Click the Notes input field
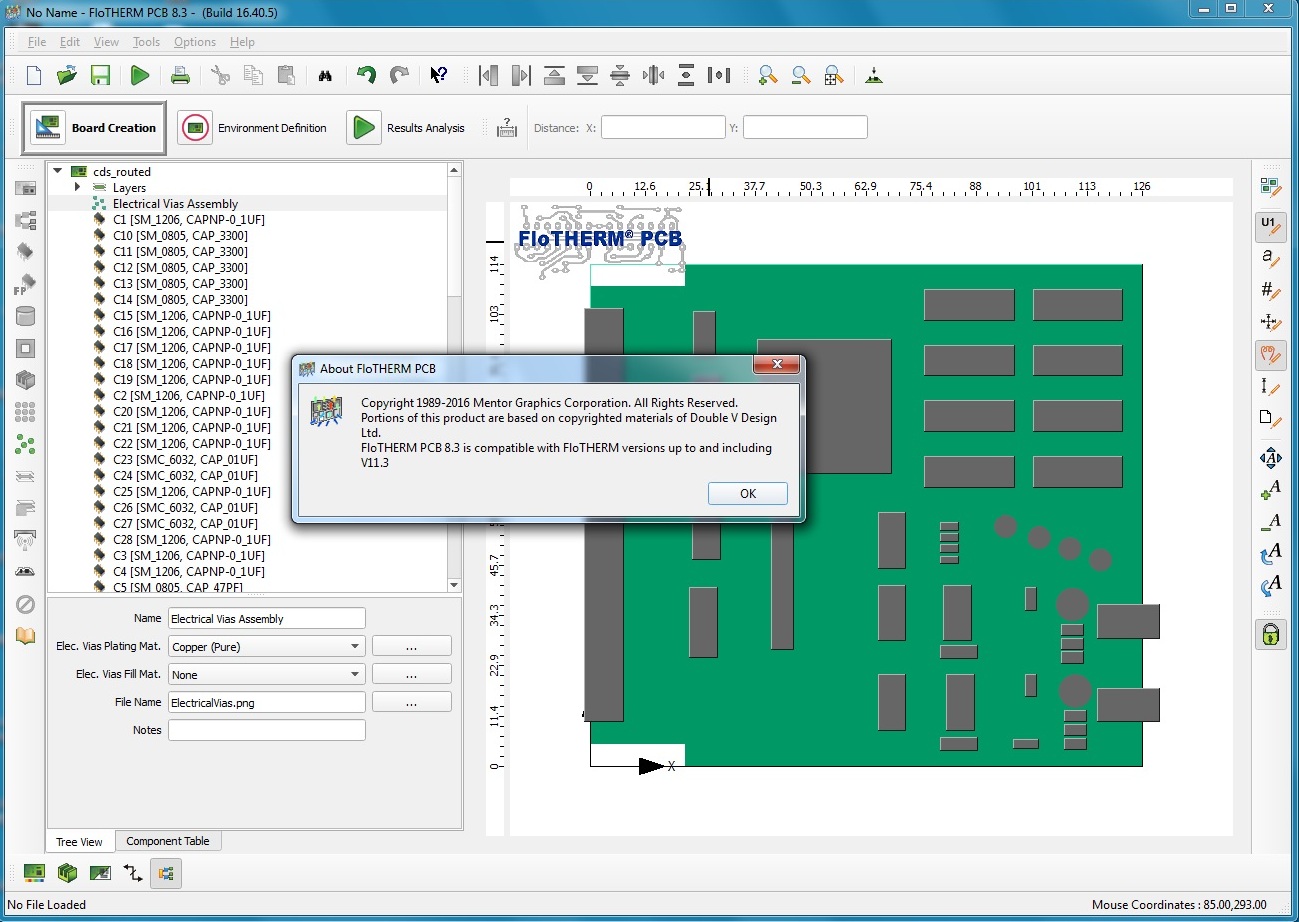The height and width of the screenshot is (922, 1299). pos(267,730)
